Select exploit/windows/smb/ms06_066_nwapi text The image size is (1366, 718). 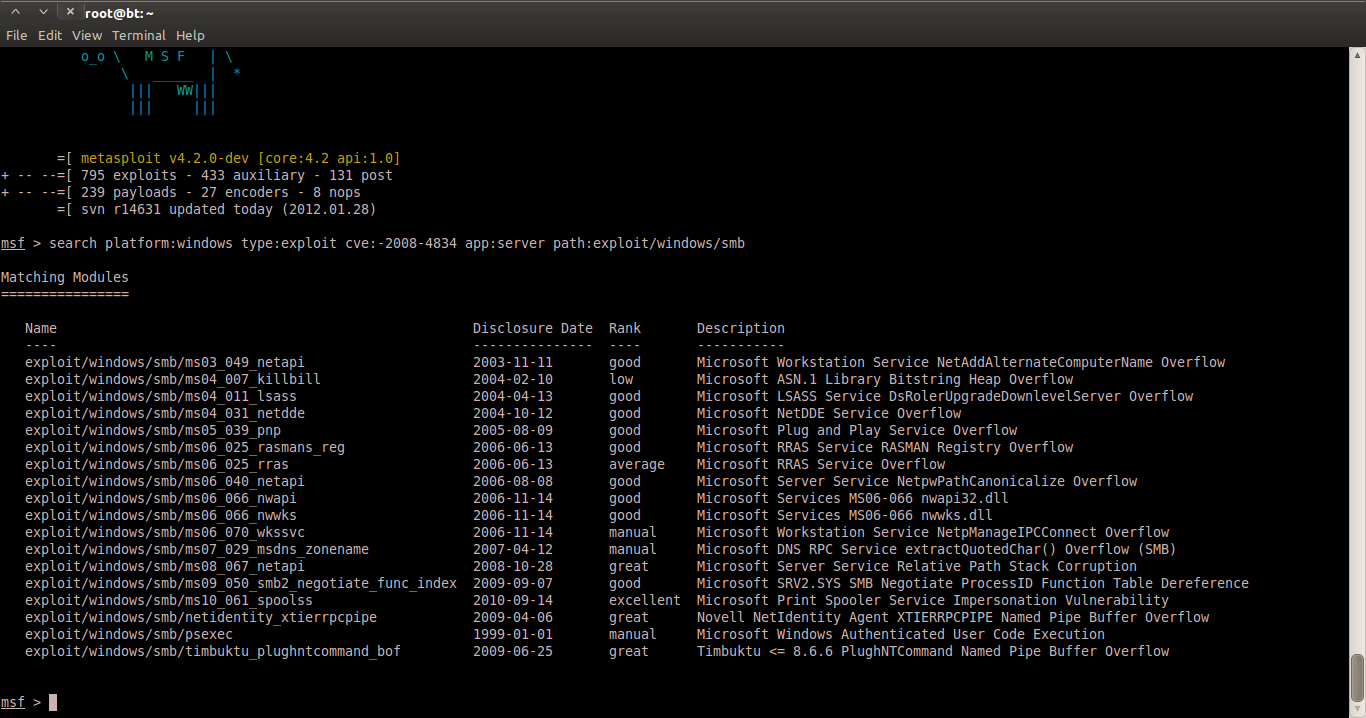point(161,498)
